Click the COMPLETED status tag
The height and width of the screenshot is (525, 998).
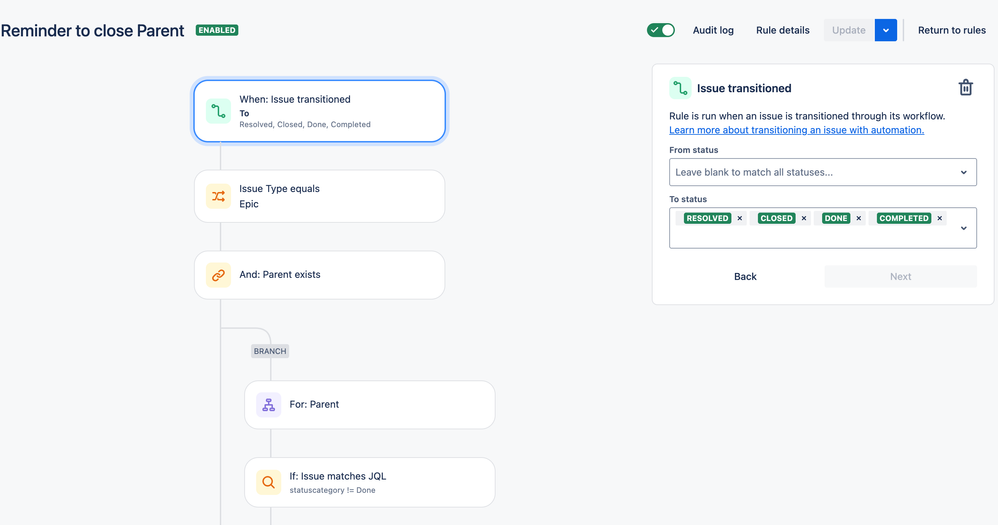tap(904, 218)
